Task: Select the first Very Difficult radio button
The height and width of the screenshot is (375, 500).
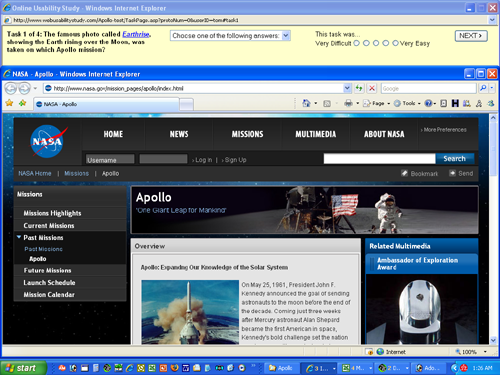Action: point(356,43)
